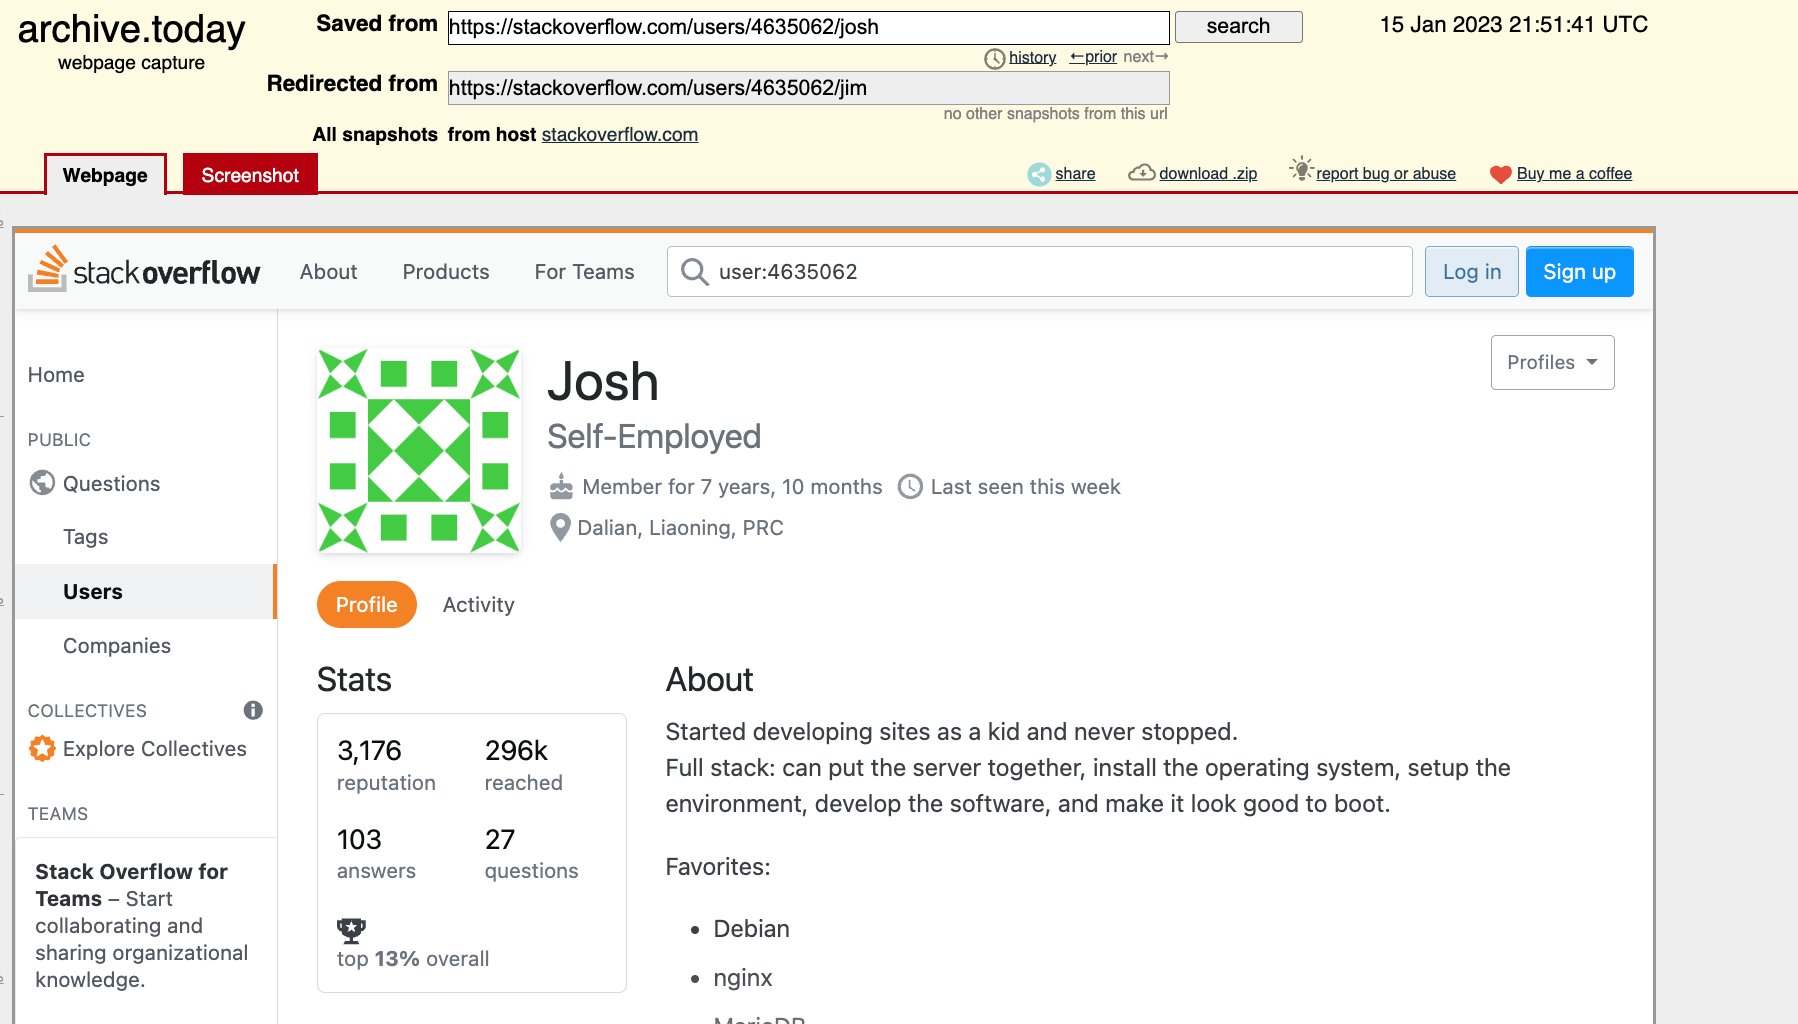Click the Self-Employed title text
The image size is (1798, 1024).
coord(654,437)
